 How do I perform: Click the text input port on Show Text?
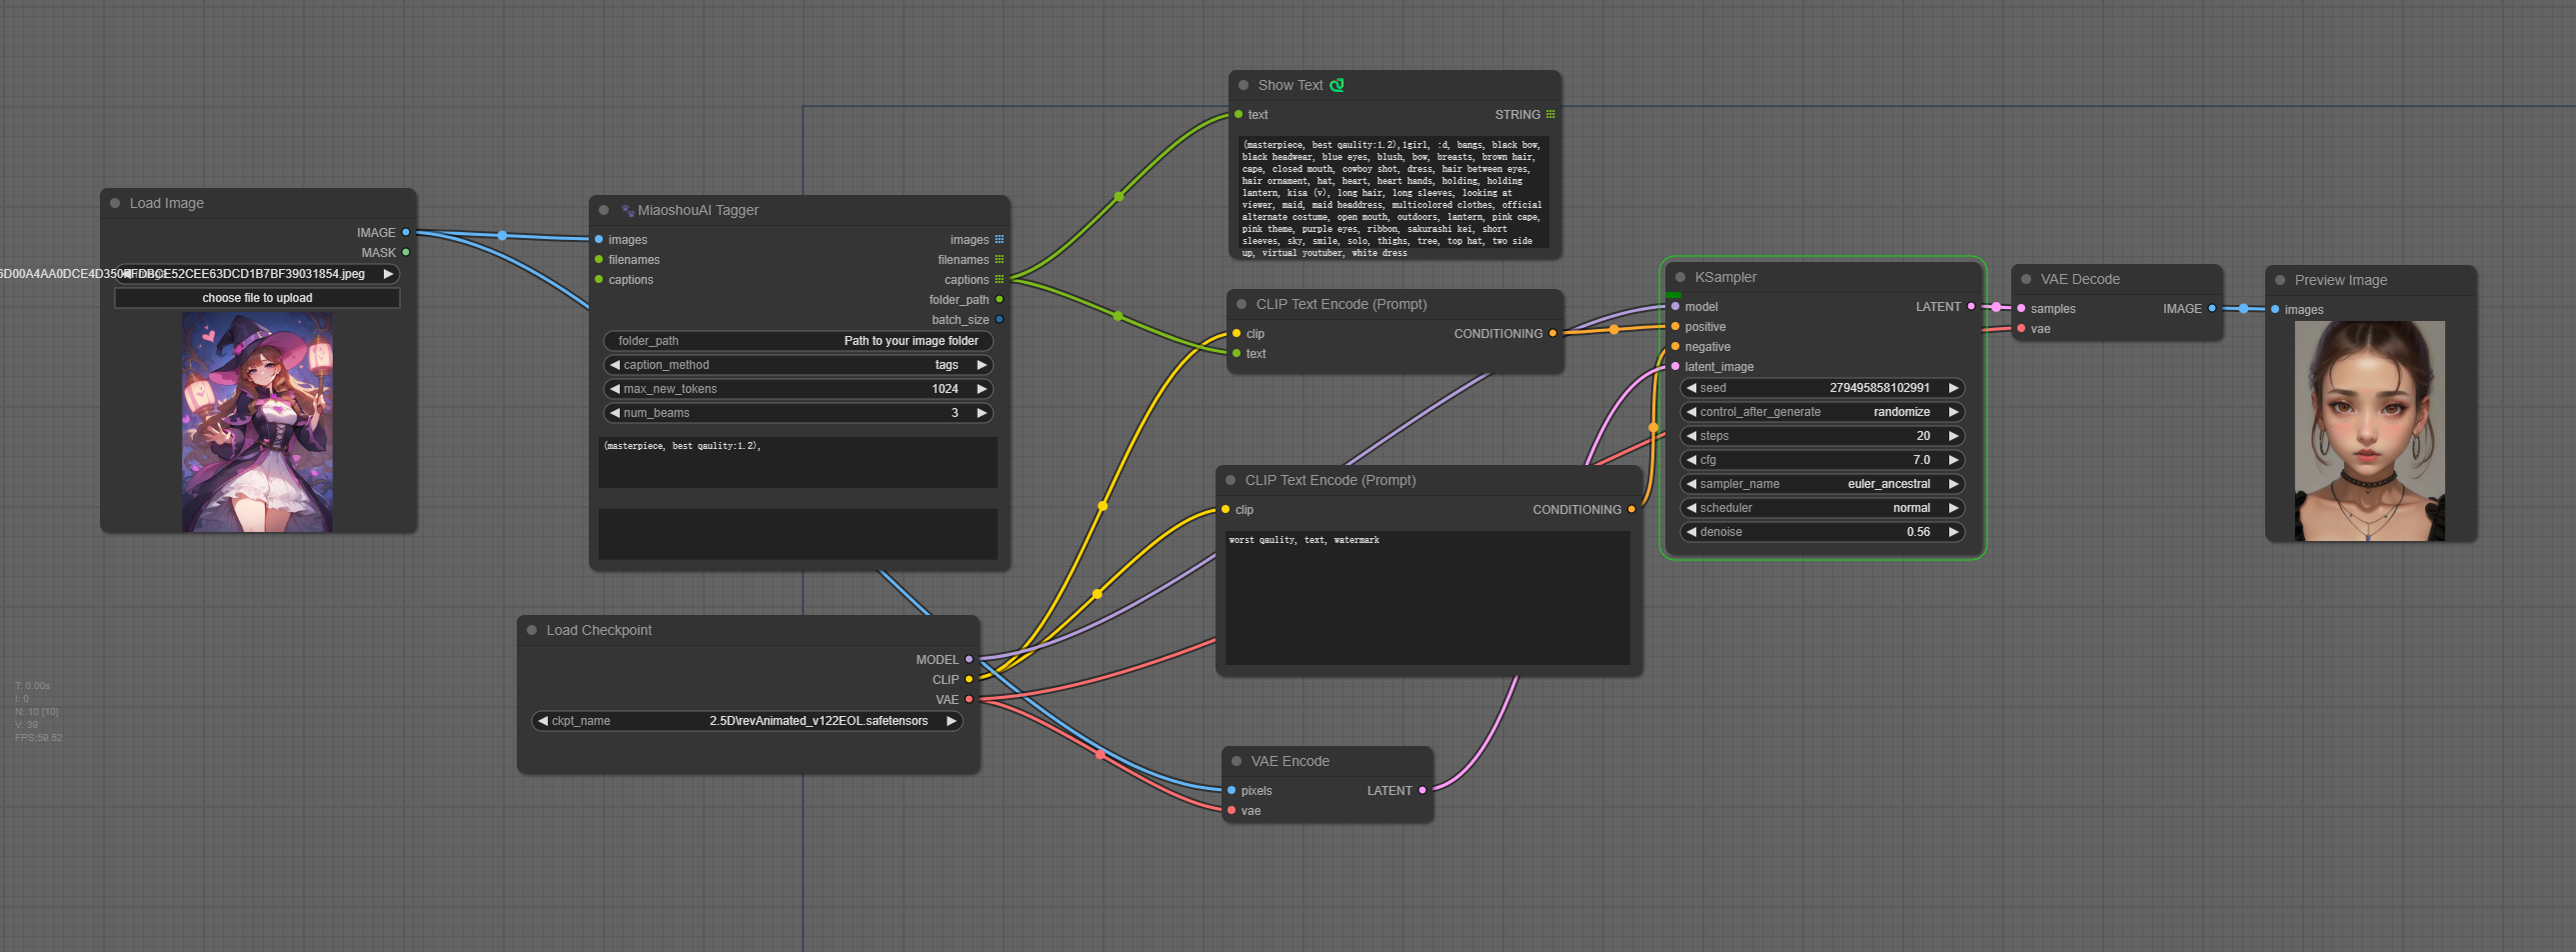tap(1239, 114)
